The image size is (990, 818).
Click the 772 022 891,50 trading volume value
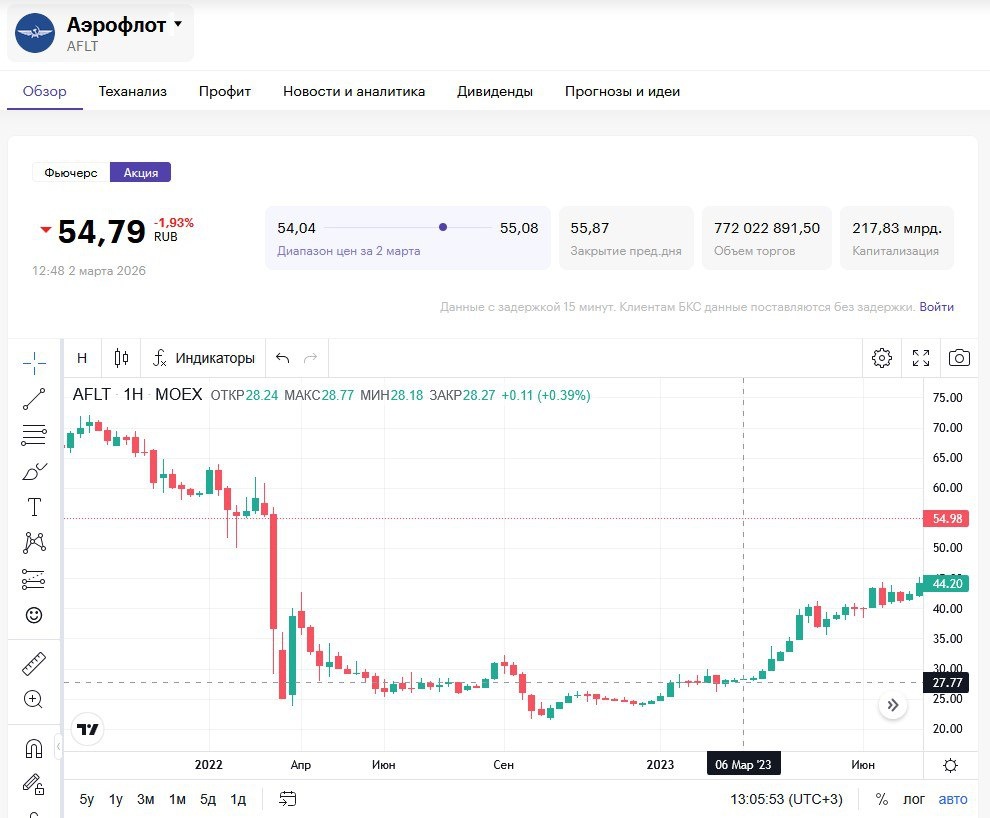tap(767, 228)
